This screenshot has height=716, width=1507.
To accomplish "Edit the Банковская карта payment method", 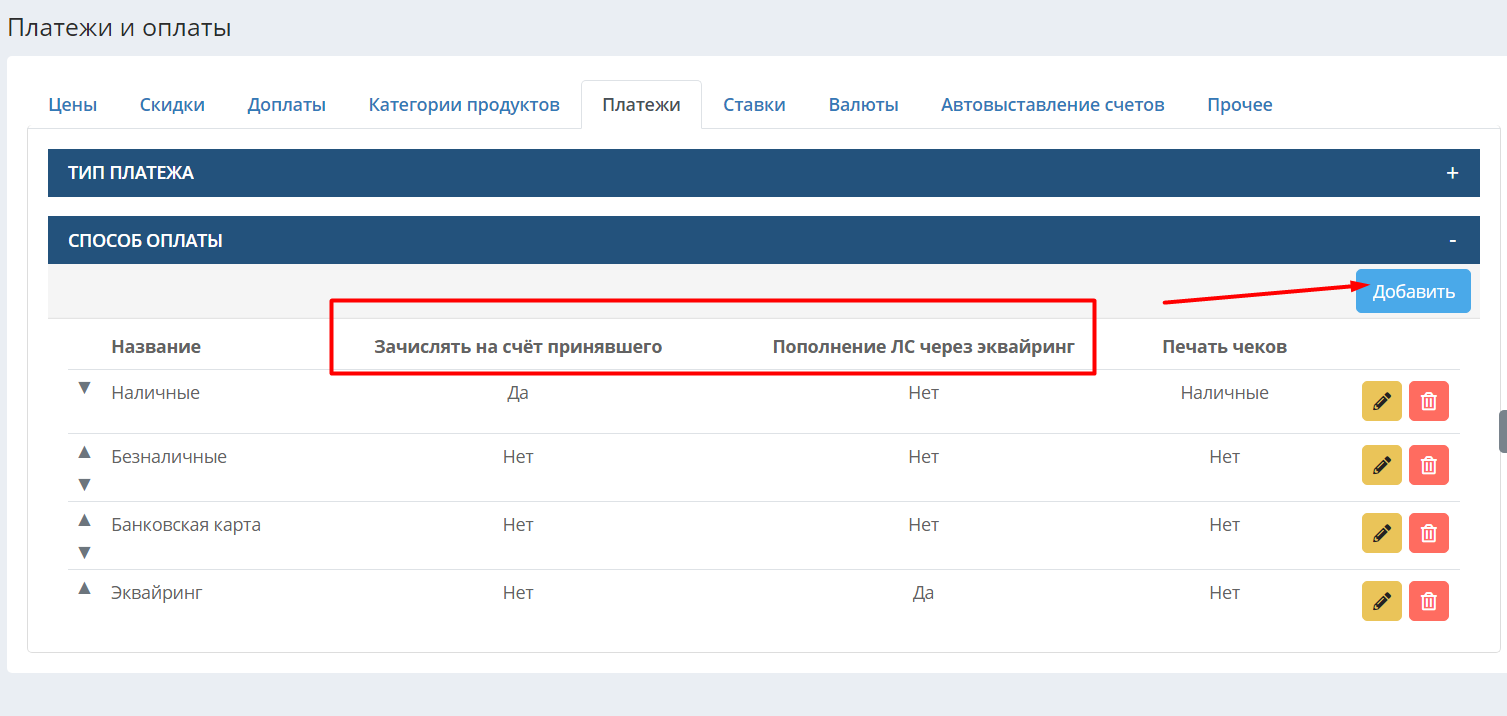I will tap(1382, 533).
